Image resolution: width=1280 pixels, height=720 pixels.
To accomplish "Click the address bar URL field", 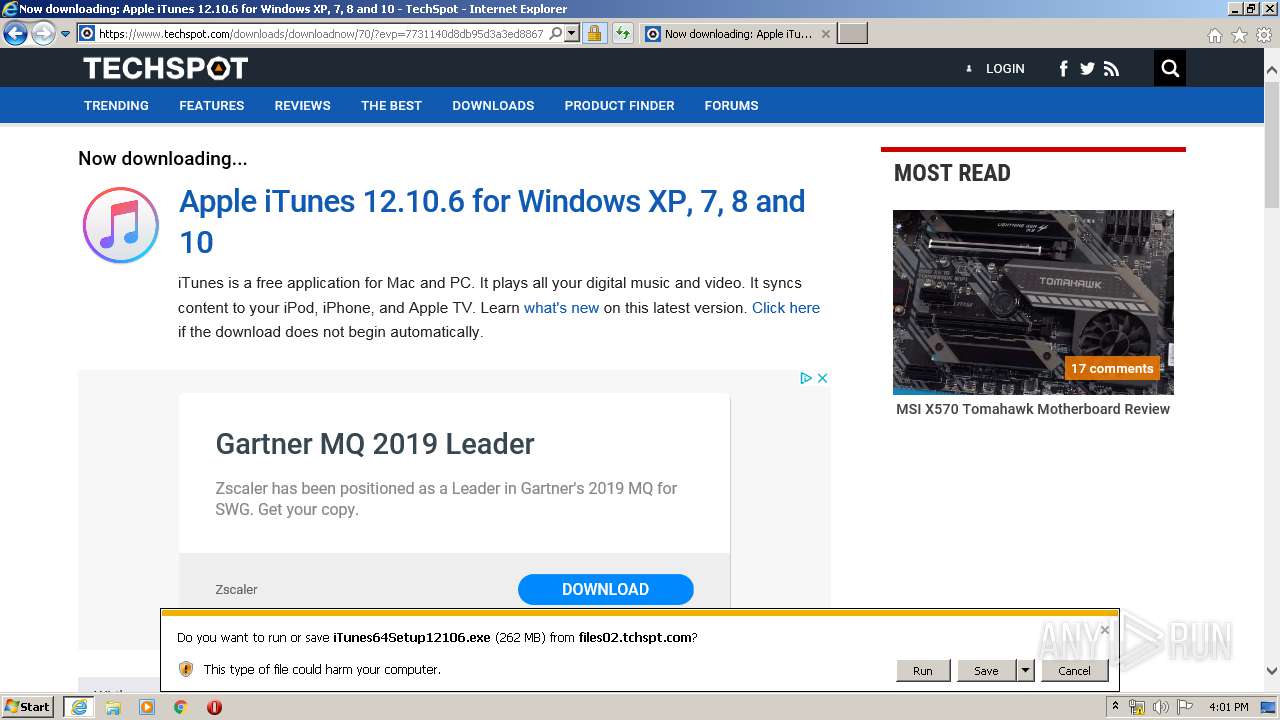I will [320, 34].
